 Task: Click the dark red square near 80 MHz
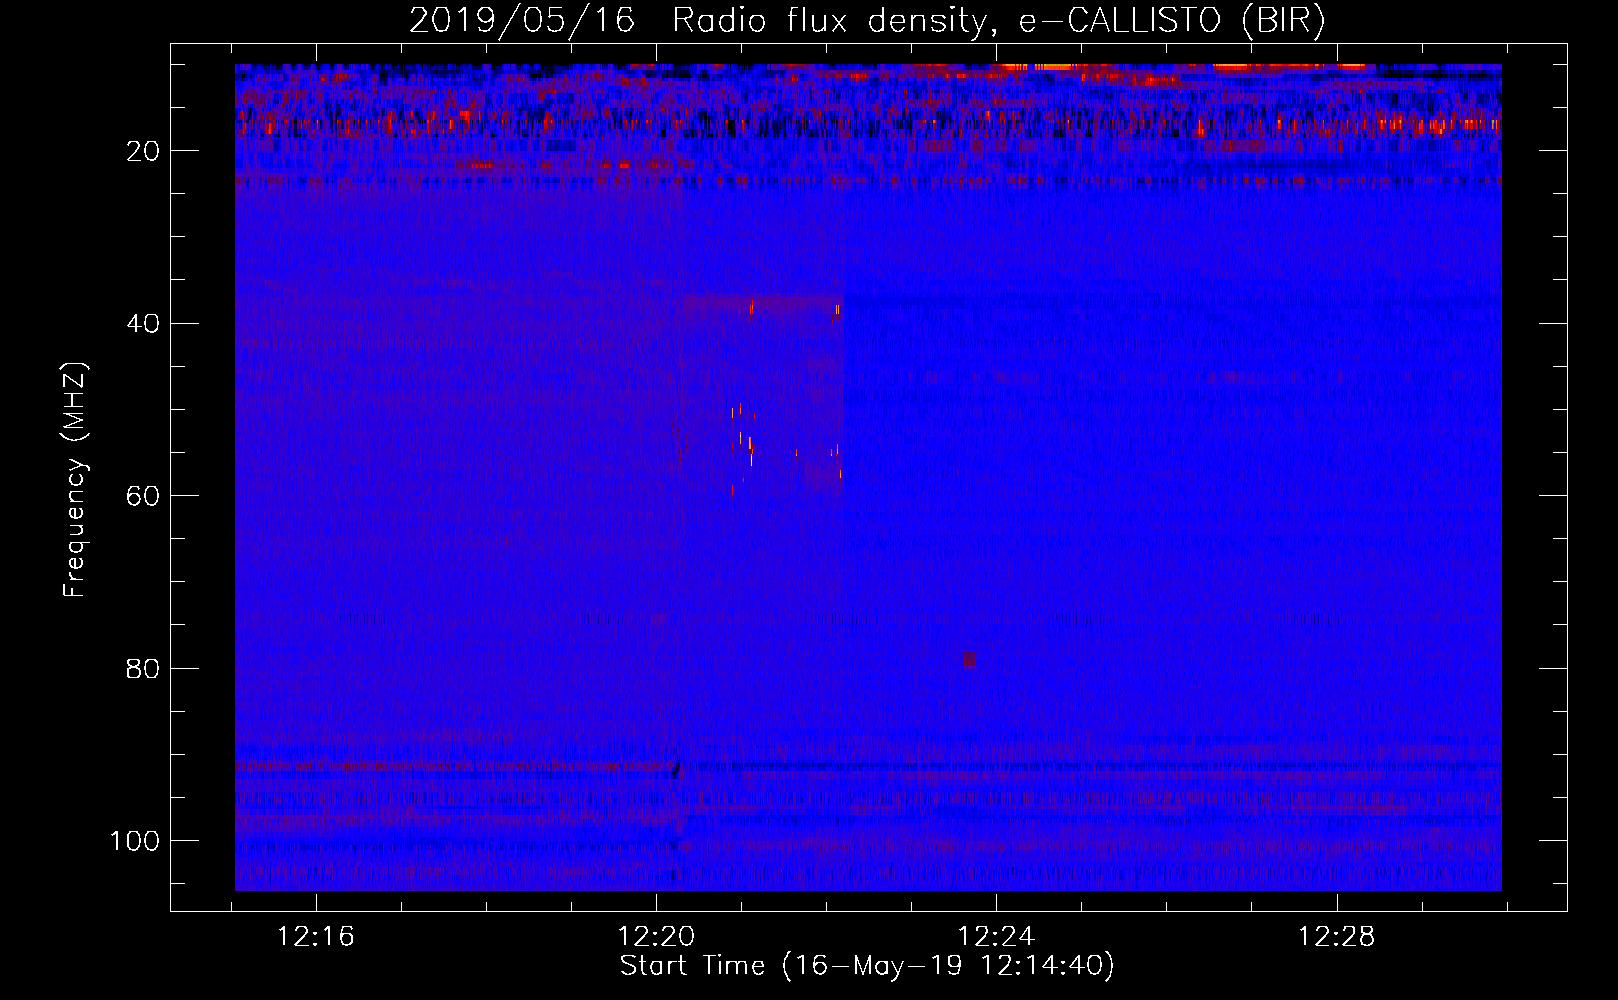coord(969,659)
